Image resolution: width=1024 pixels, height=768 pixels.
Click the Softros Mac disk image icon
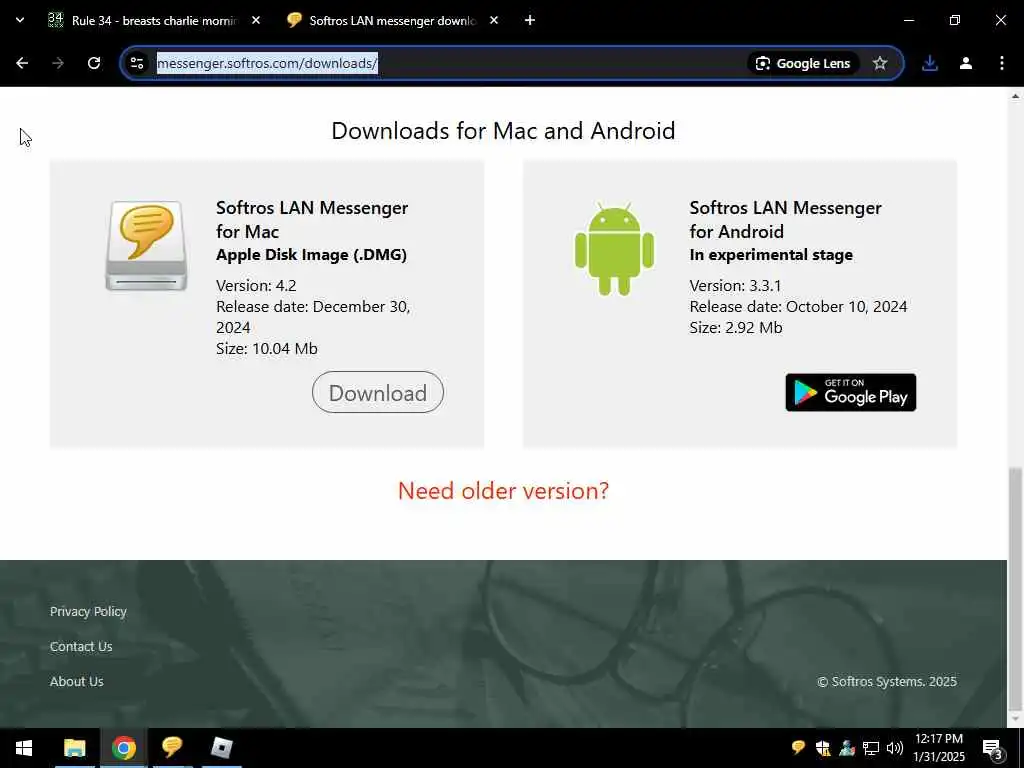pos(146,246)
